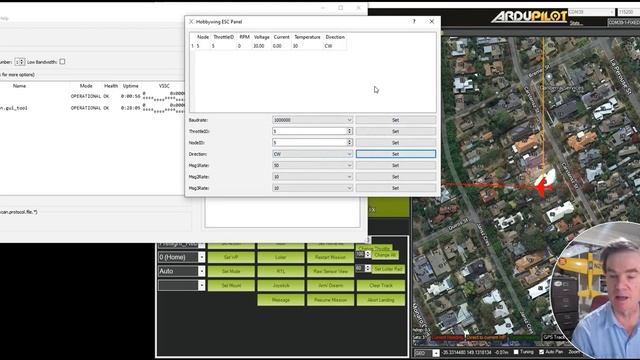Viewport: 640px width, 360px height.
Task: Click the NodeID input field
Action: 309,142
